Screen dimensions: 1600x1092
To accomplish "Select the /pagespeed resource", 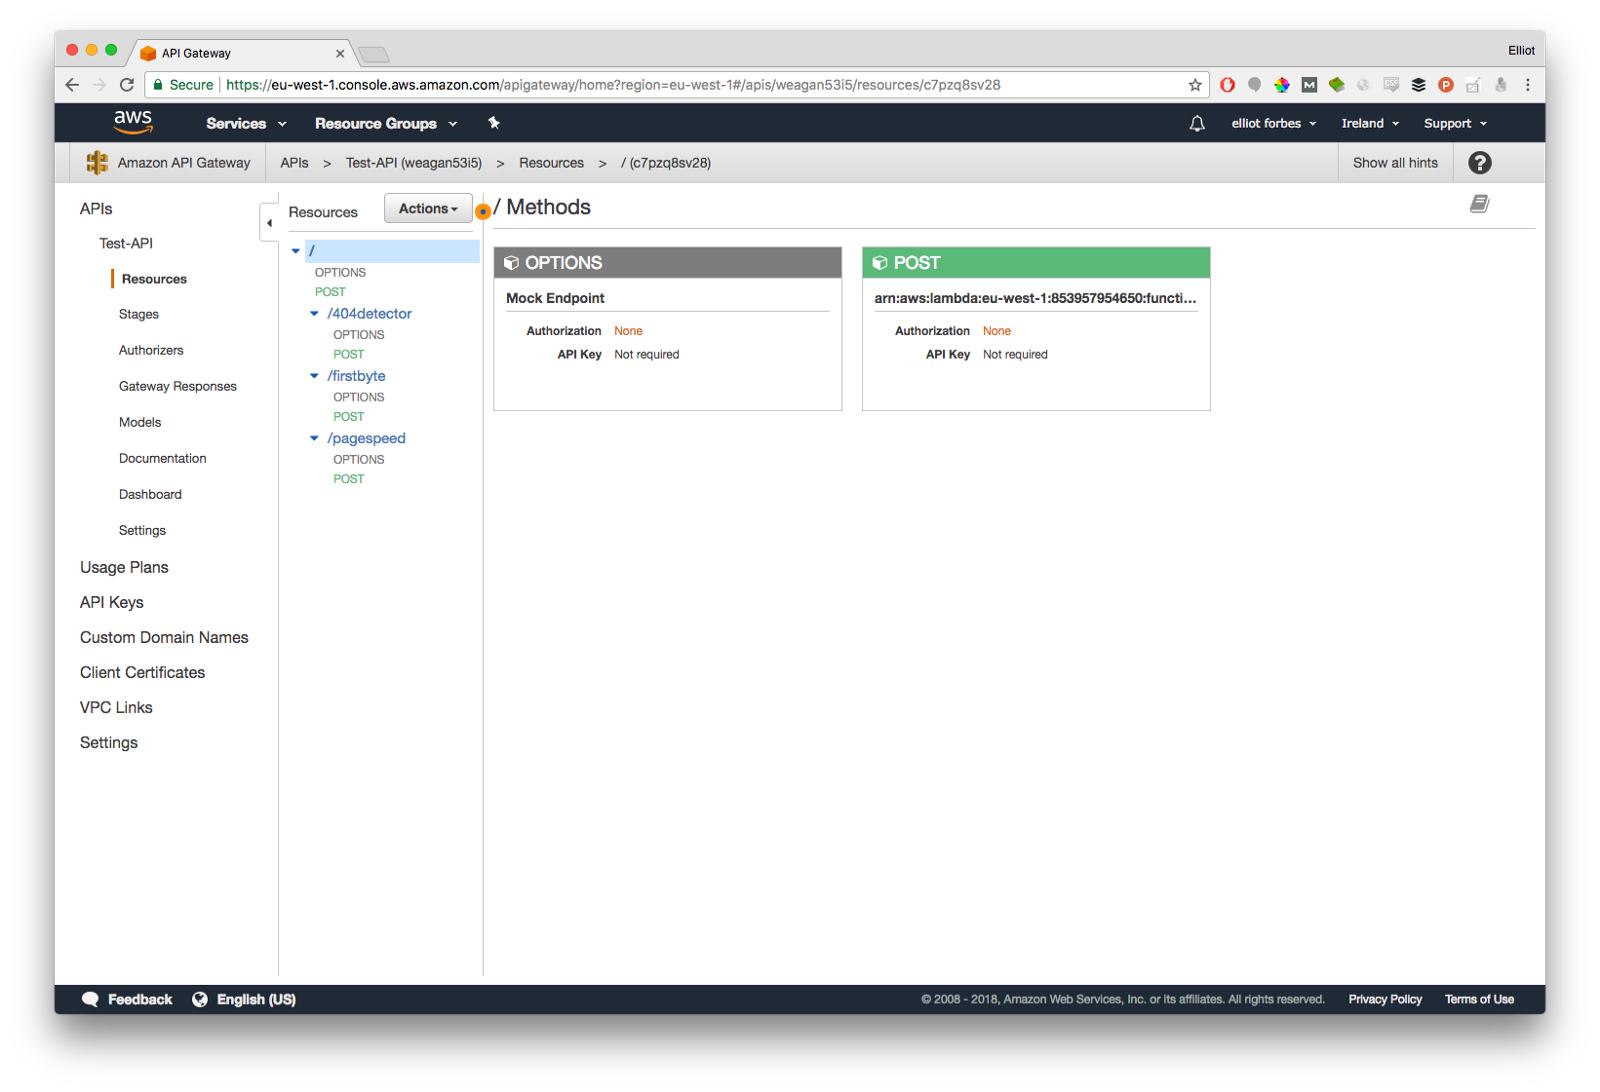I will pyautogui.click(x=366, y=438).
